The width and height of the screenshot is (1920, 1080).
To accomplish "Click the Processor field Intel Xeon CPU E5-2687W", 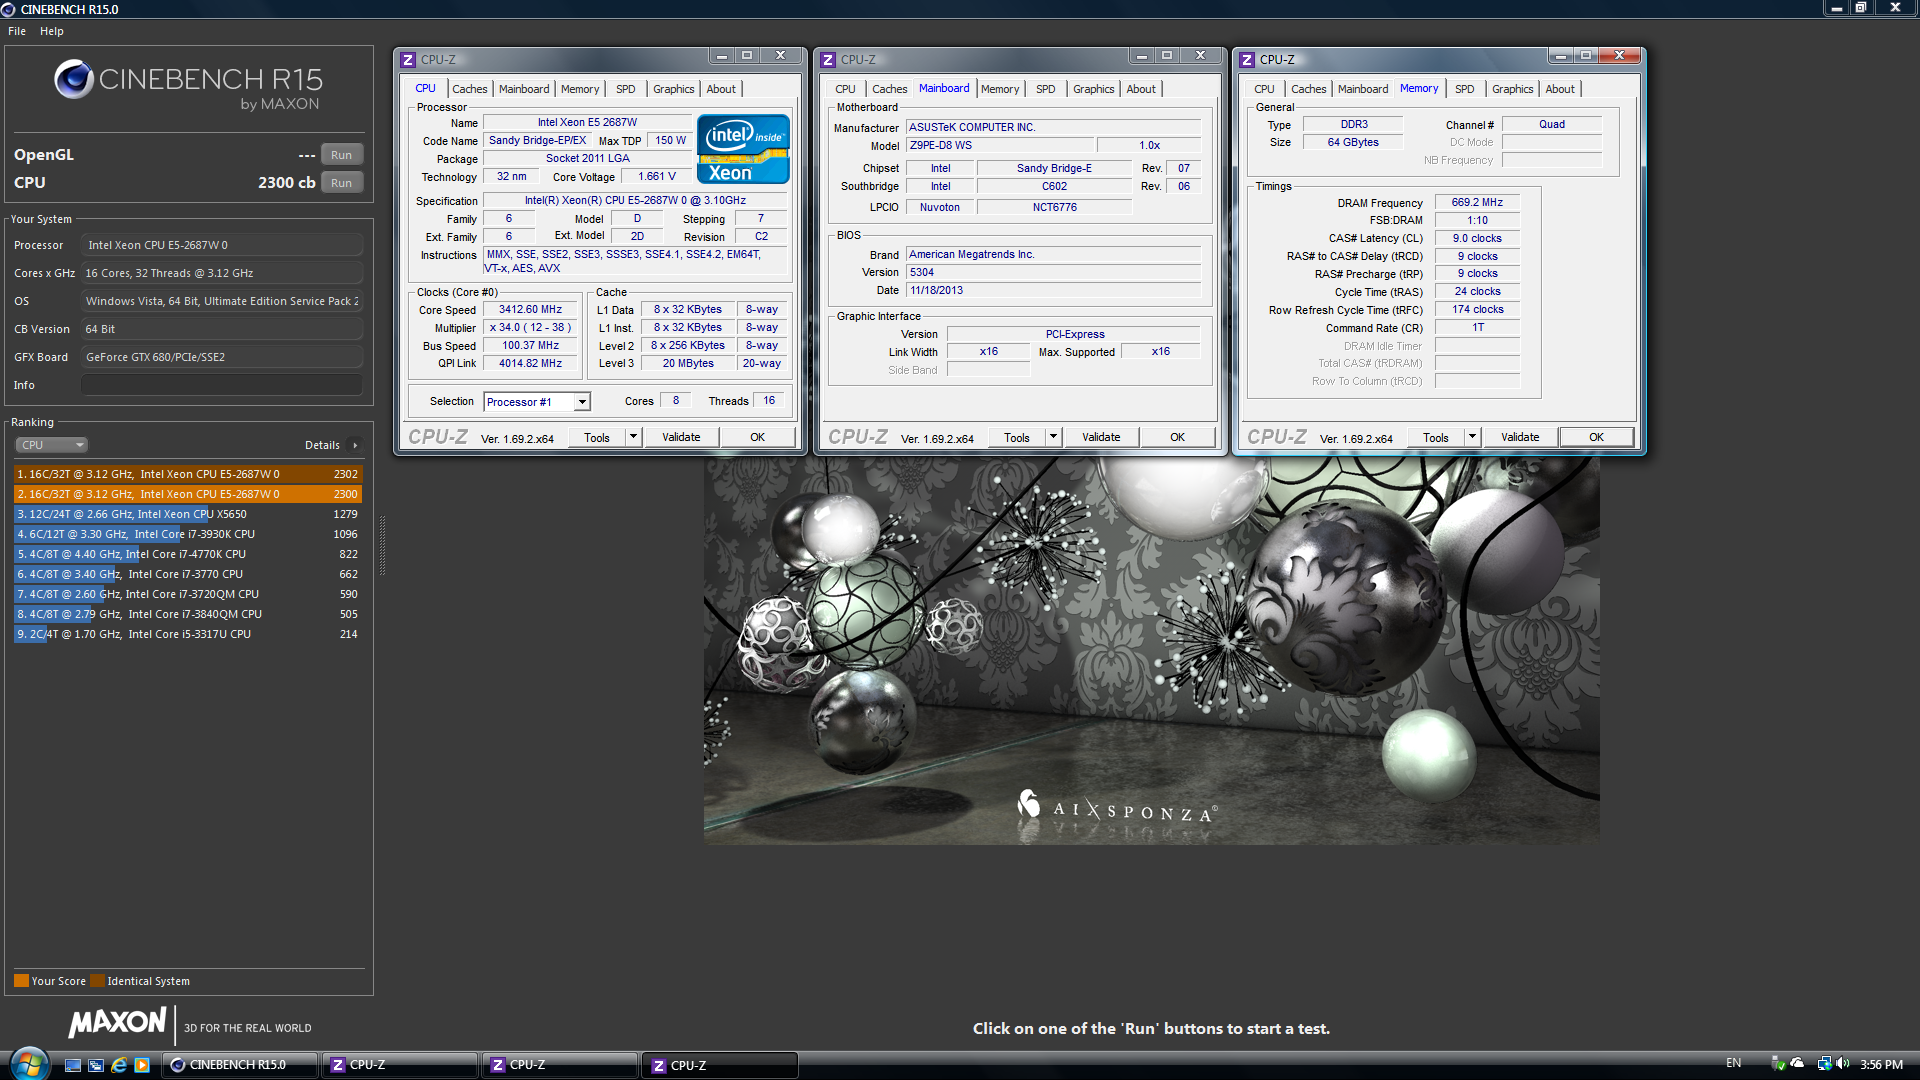I will tap(222, 245).
